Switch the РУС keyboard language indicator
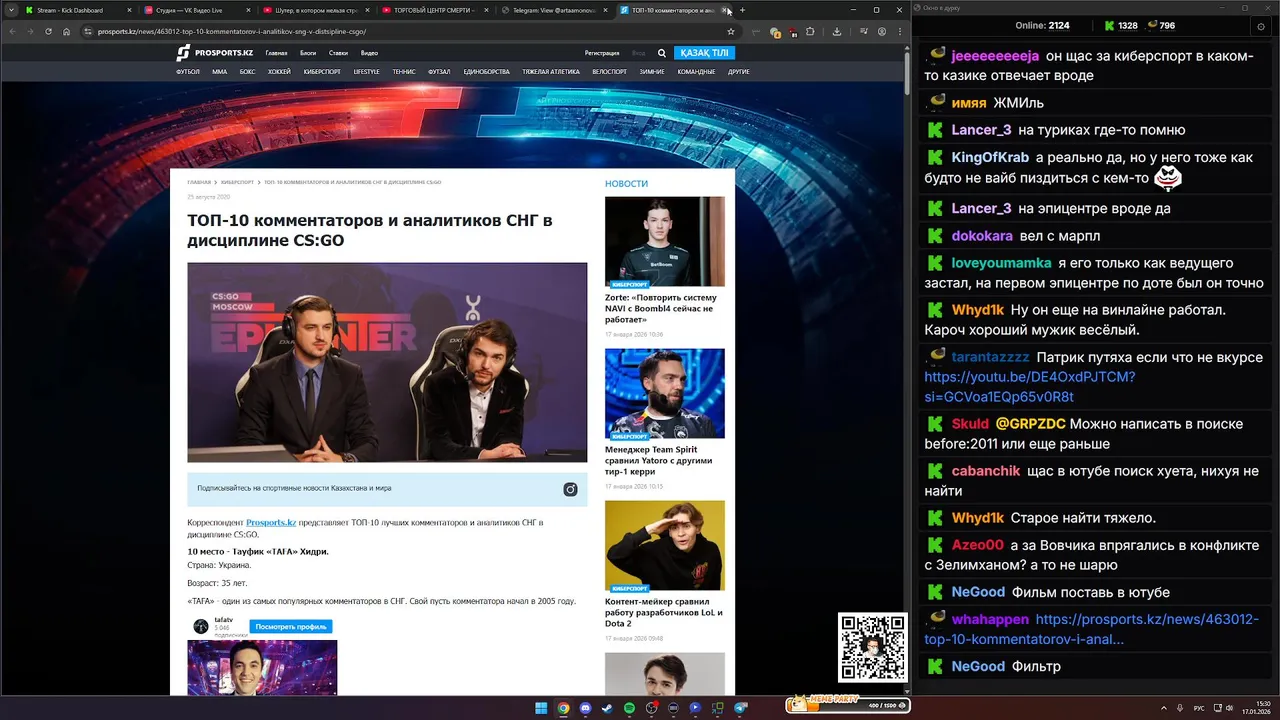The image size is (1280, 720). pyautogui.click(x=1199, y=708)
